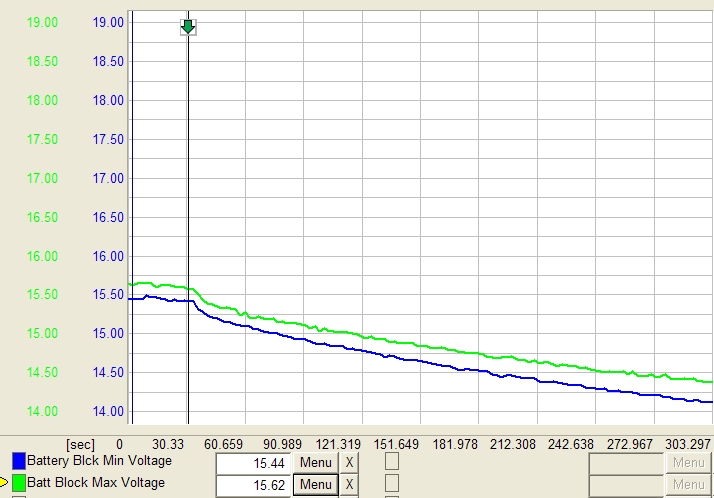Screen dimensions: 714x498
Task: Click the blue 14.50 scale label
Action: coord(108,372)
